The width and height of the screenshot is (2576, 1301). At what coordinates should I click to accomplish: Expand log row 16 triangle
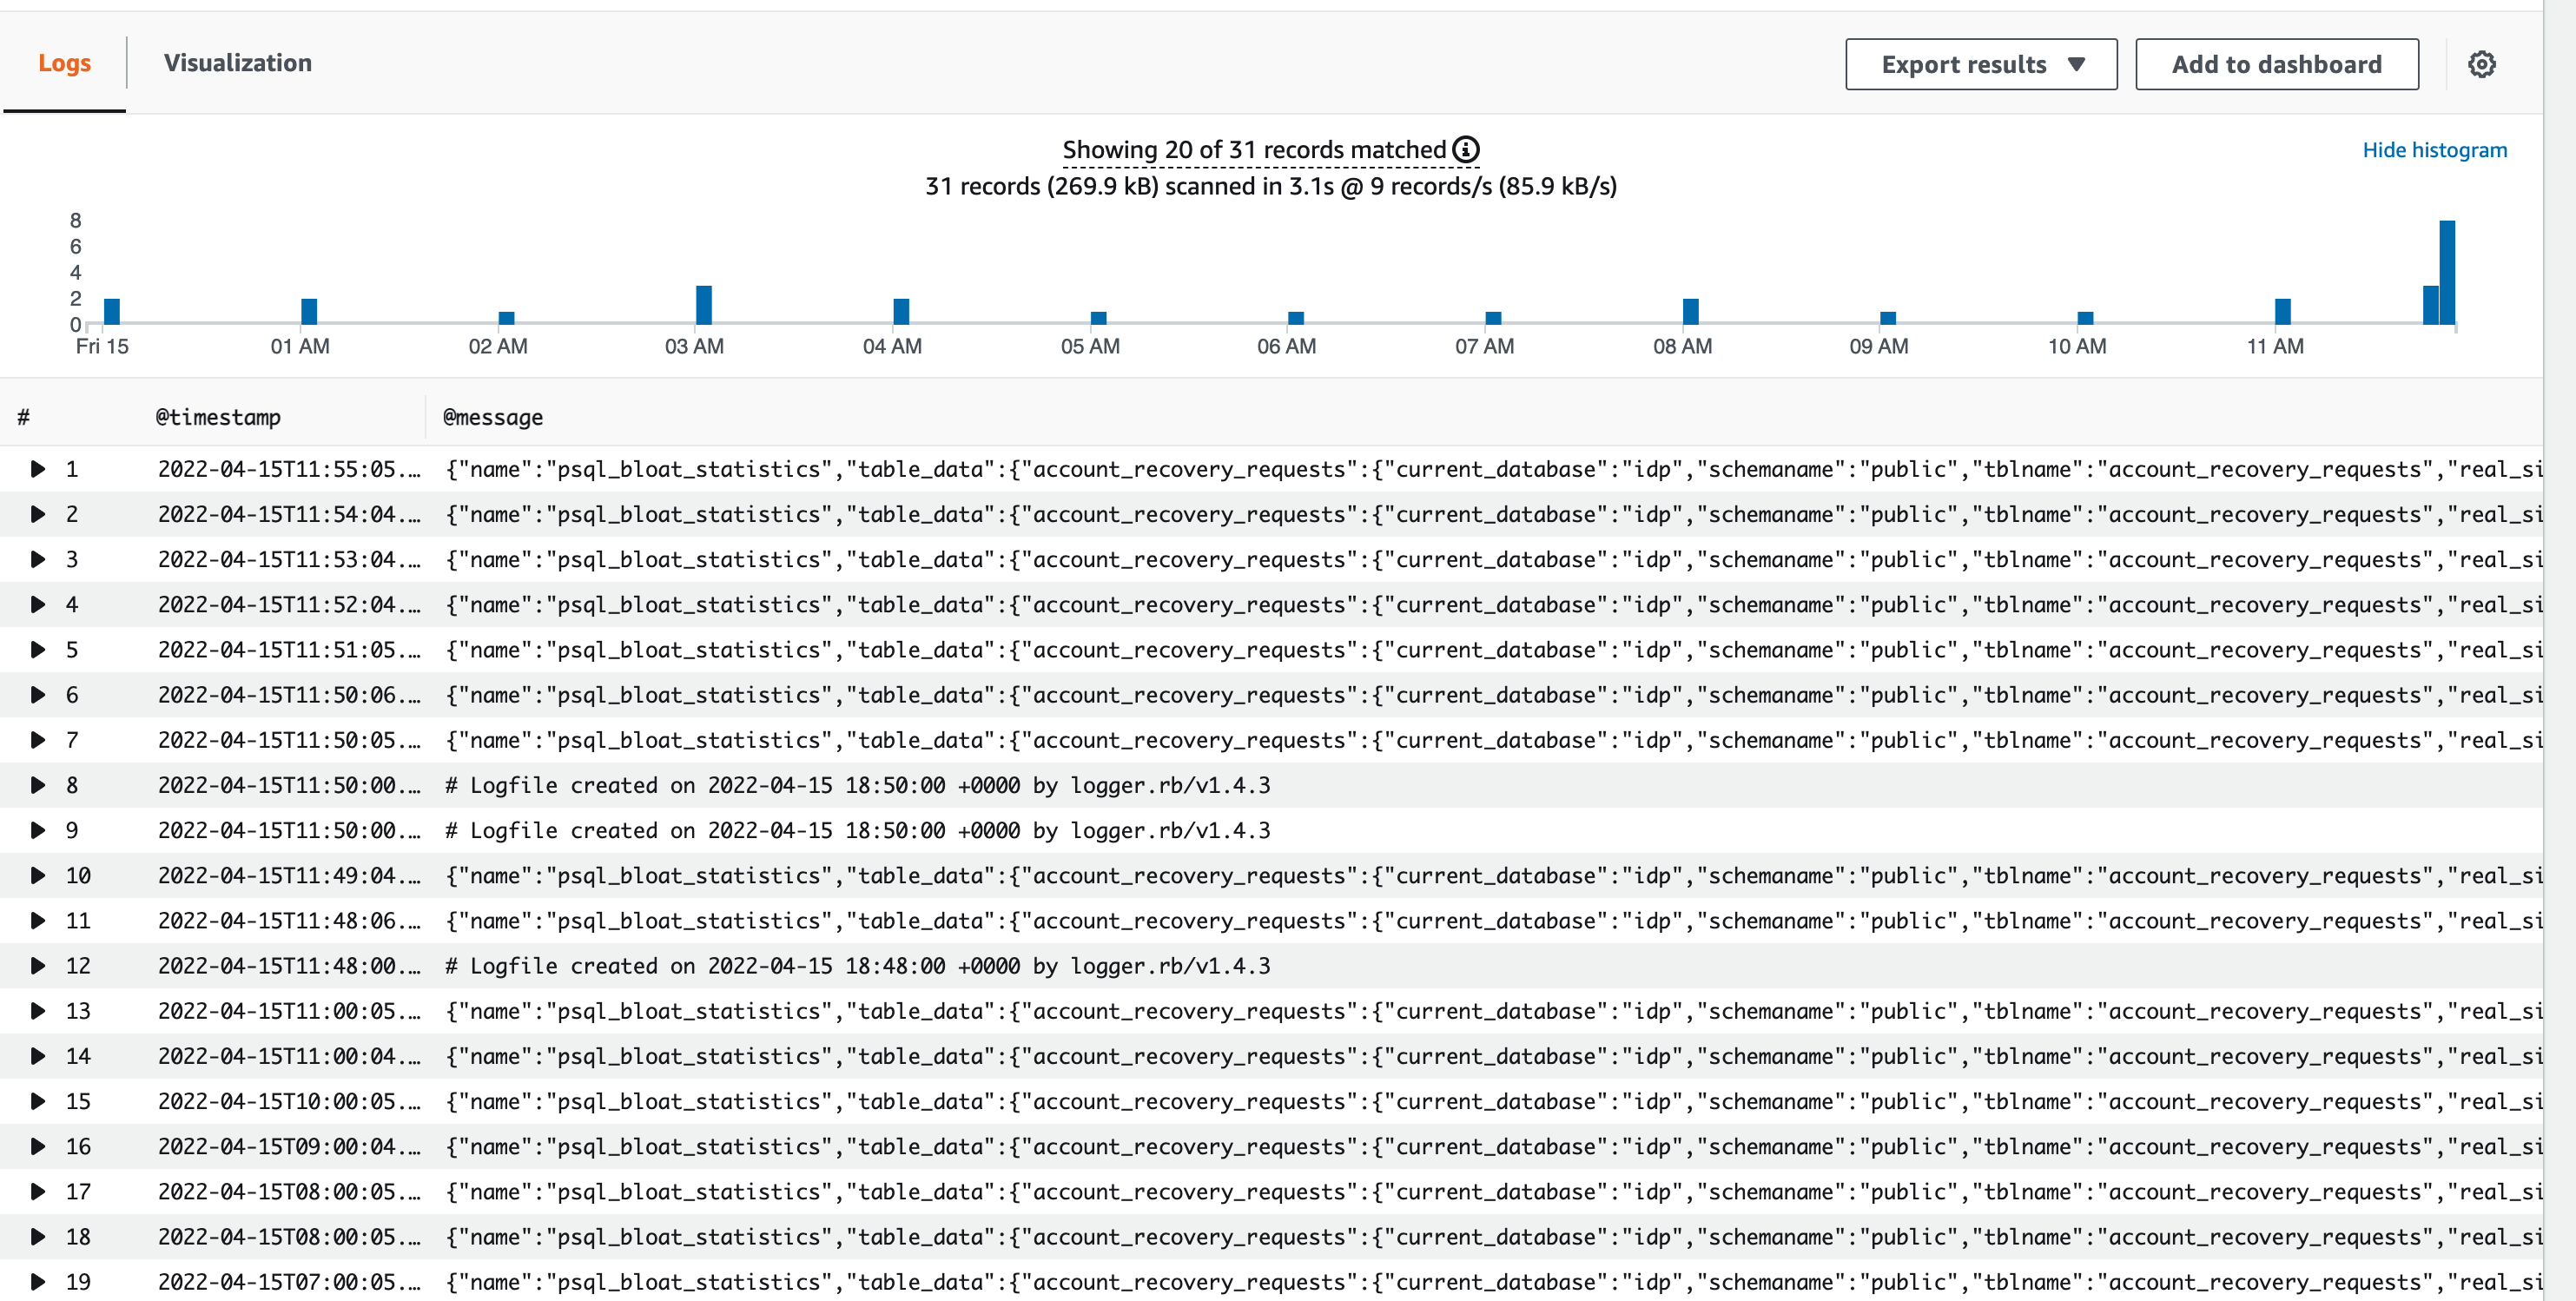[x=38, y=1147]
